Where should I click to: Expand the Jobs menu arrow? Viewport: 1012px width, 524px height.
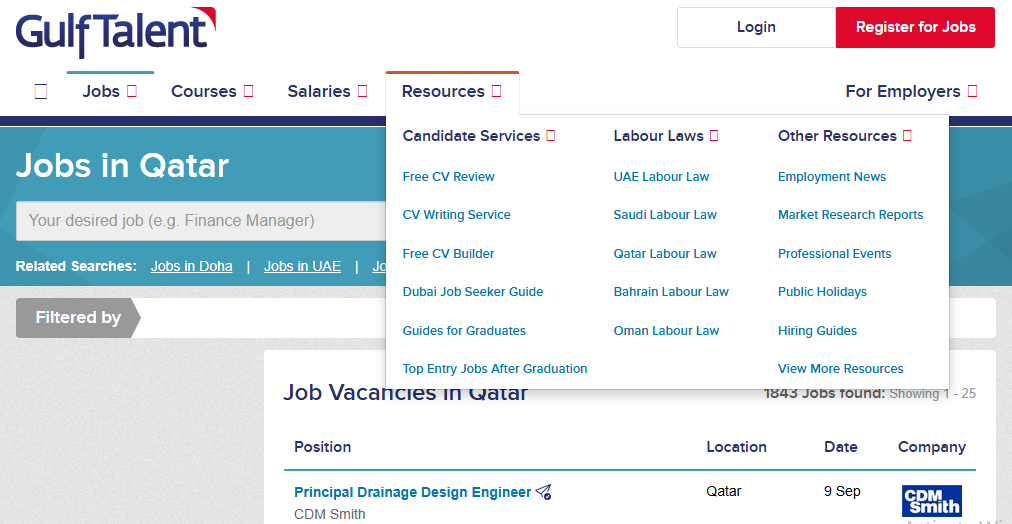132,92
